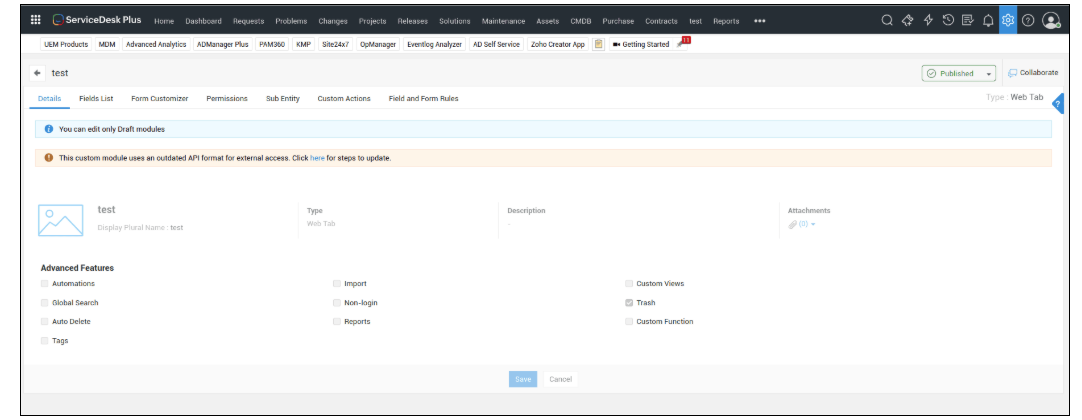
Task: Toggle the Global Search checkbox
Action: [x=44, y=303]
